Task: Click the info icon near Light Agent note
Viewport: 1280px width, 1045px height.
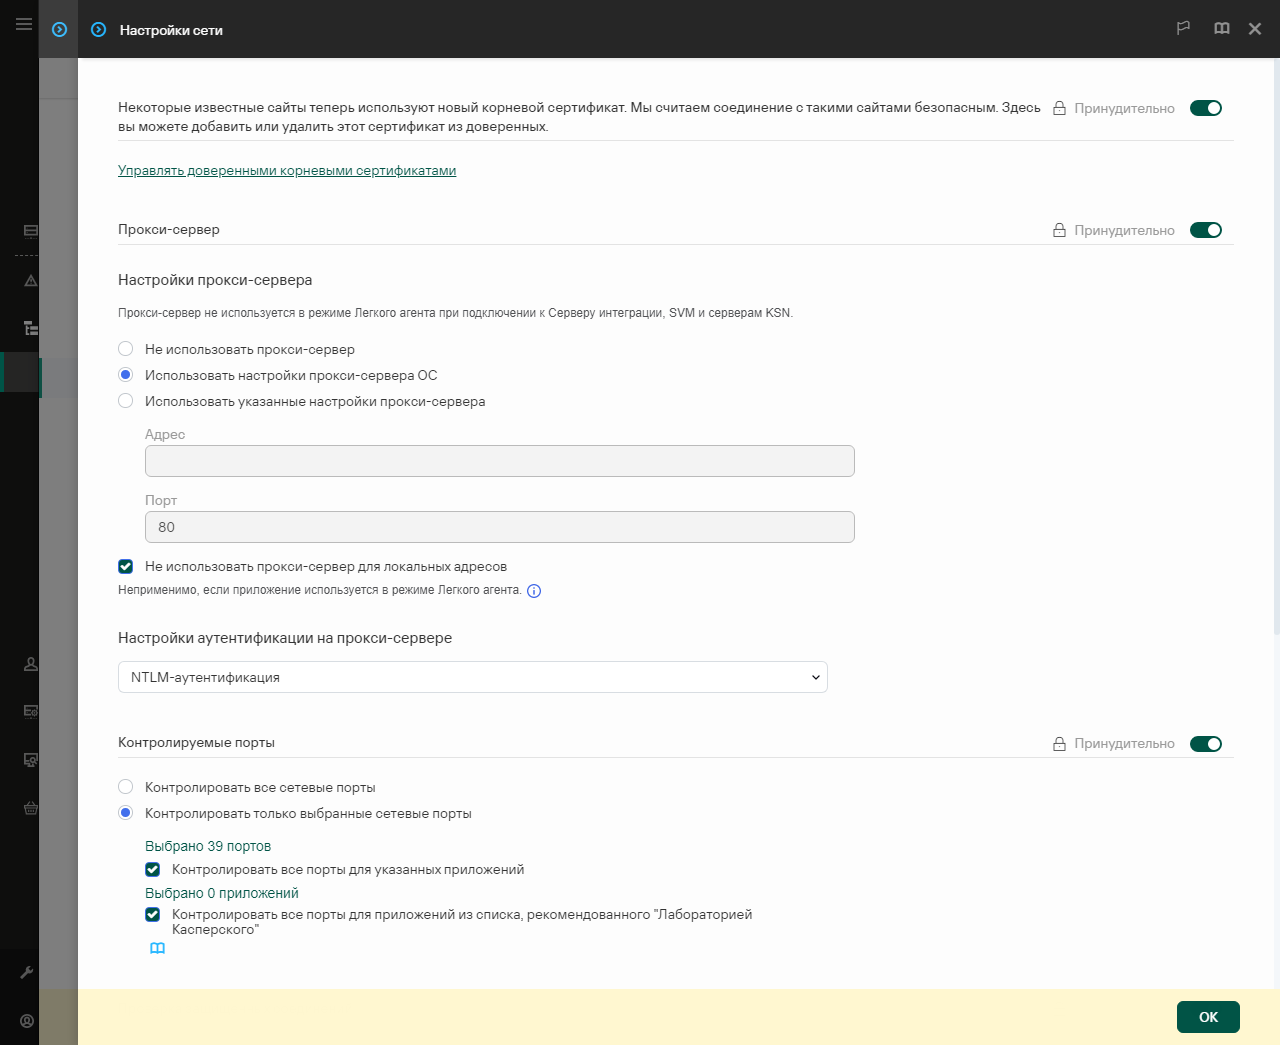Action: (534, 591)
